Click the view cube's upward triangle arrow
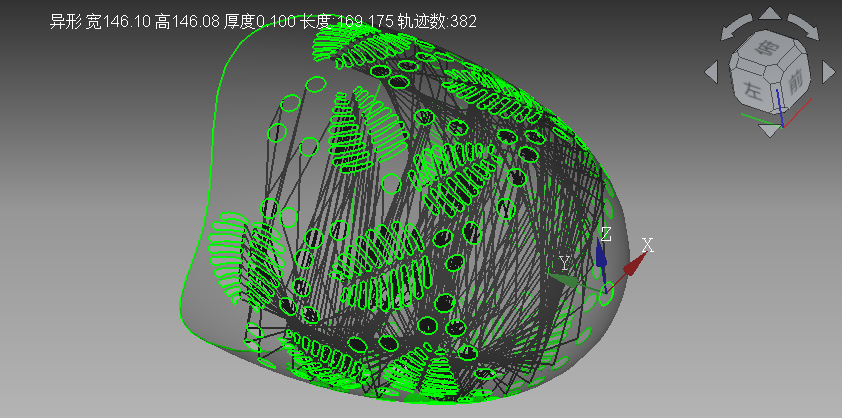This screenshot has height=418, width=842. point(769,14)
